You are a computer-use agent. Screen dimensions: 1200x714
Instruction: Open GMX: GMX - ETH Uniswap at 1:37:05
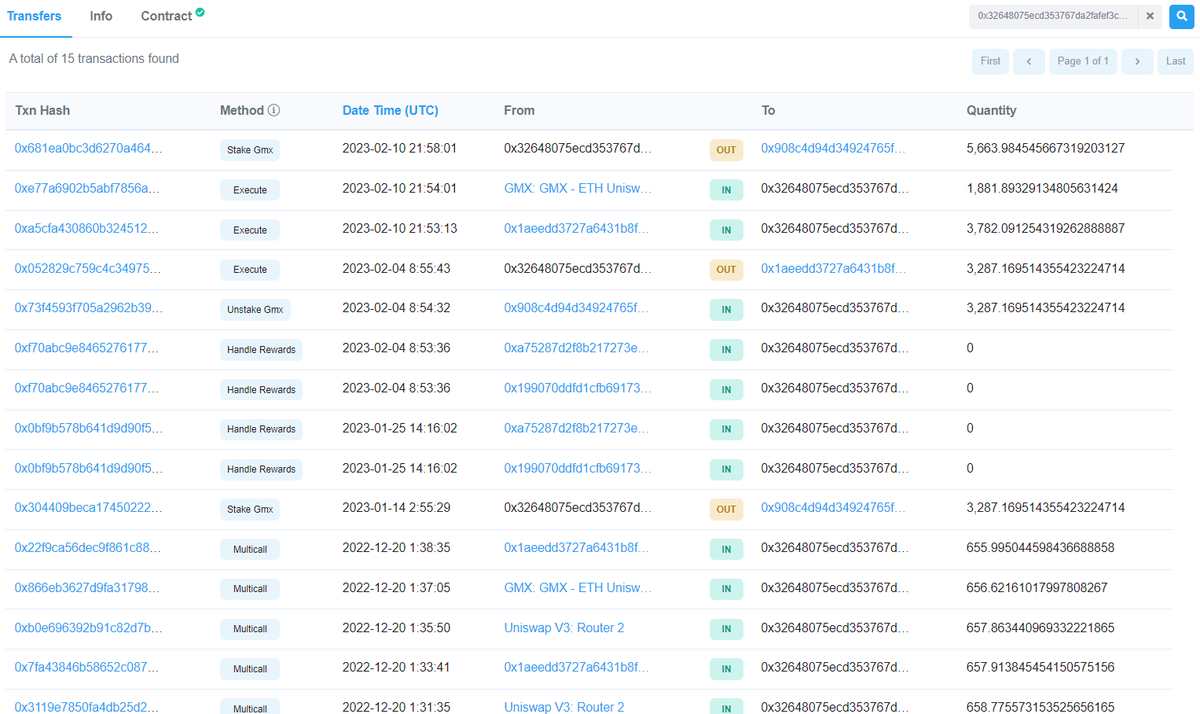tap(578, 589)
